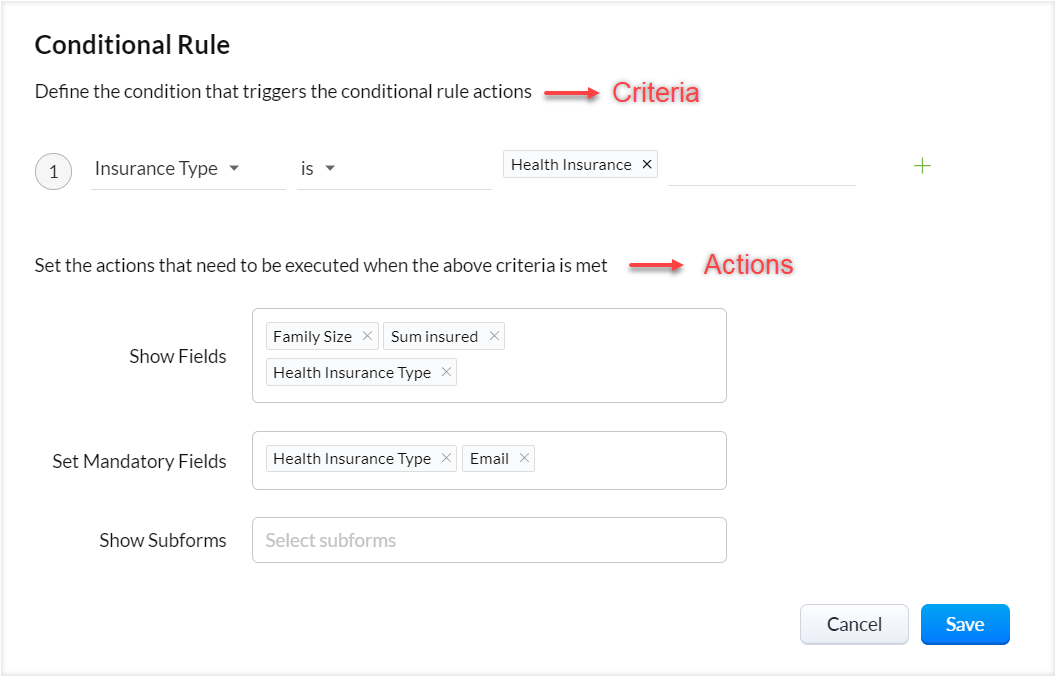Viewport: 1056px width, 677px height.
Task: Select the Health Insurance criteria tag label
Action: pos(571,165)
